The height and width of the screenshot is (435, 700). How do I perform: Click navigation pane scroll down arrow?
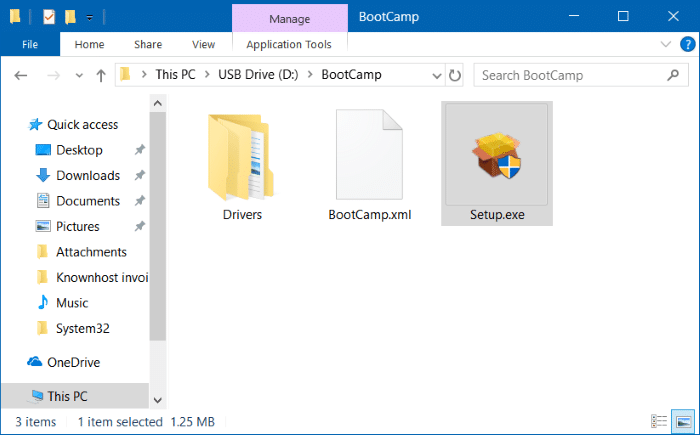coord(158,400)
